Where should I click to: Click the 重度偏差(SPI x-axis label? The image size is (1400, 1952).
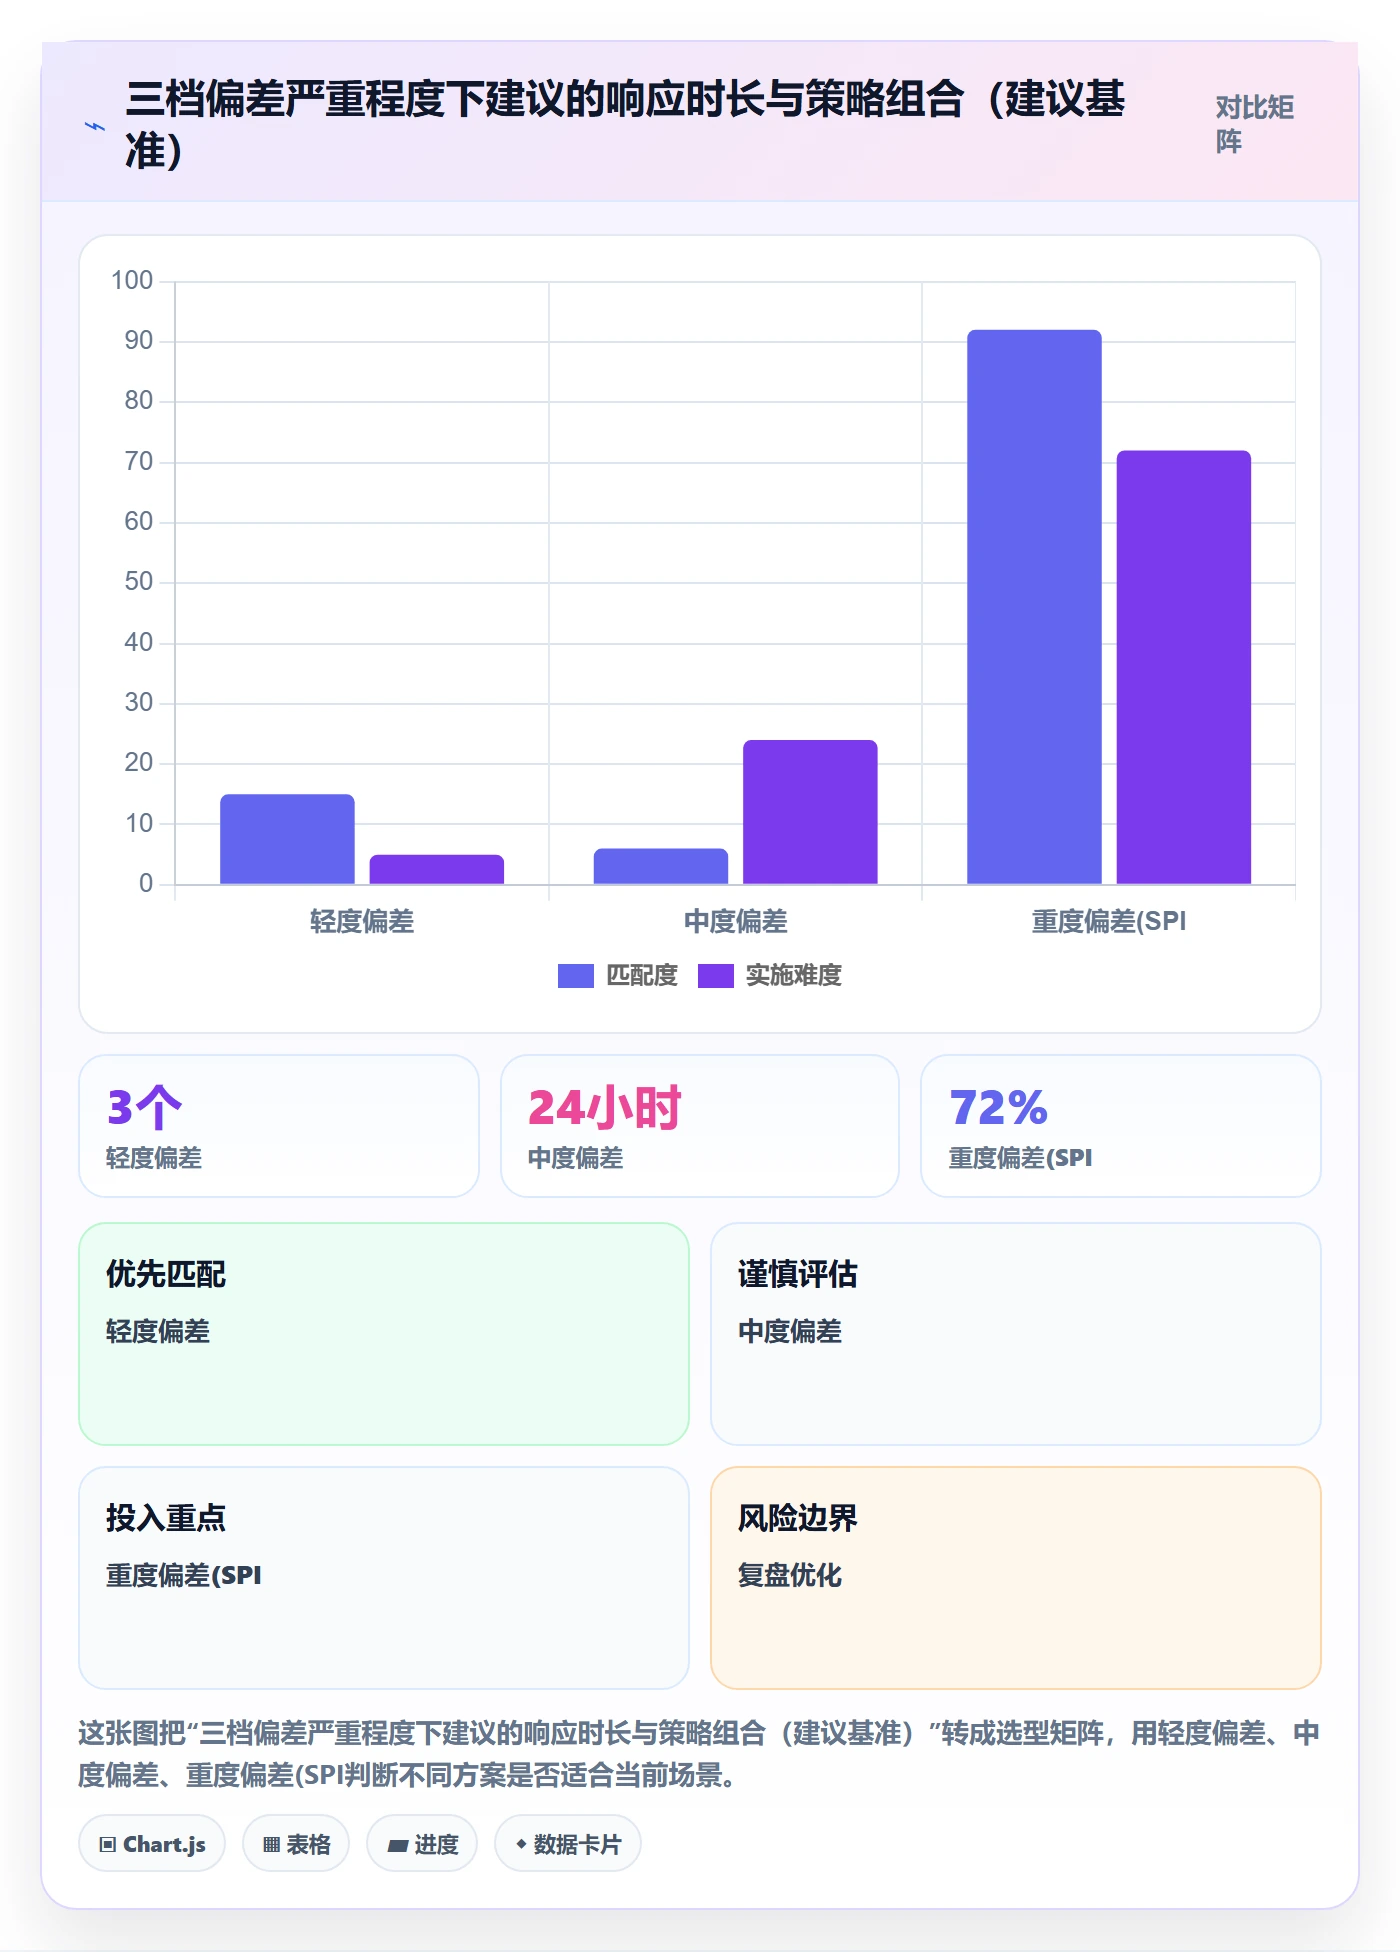tap(1109, 921)
